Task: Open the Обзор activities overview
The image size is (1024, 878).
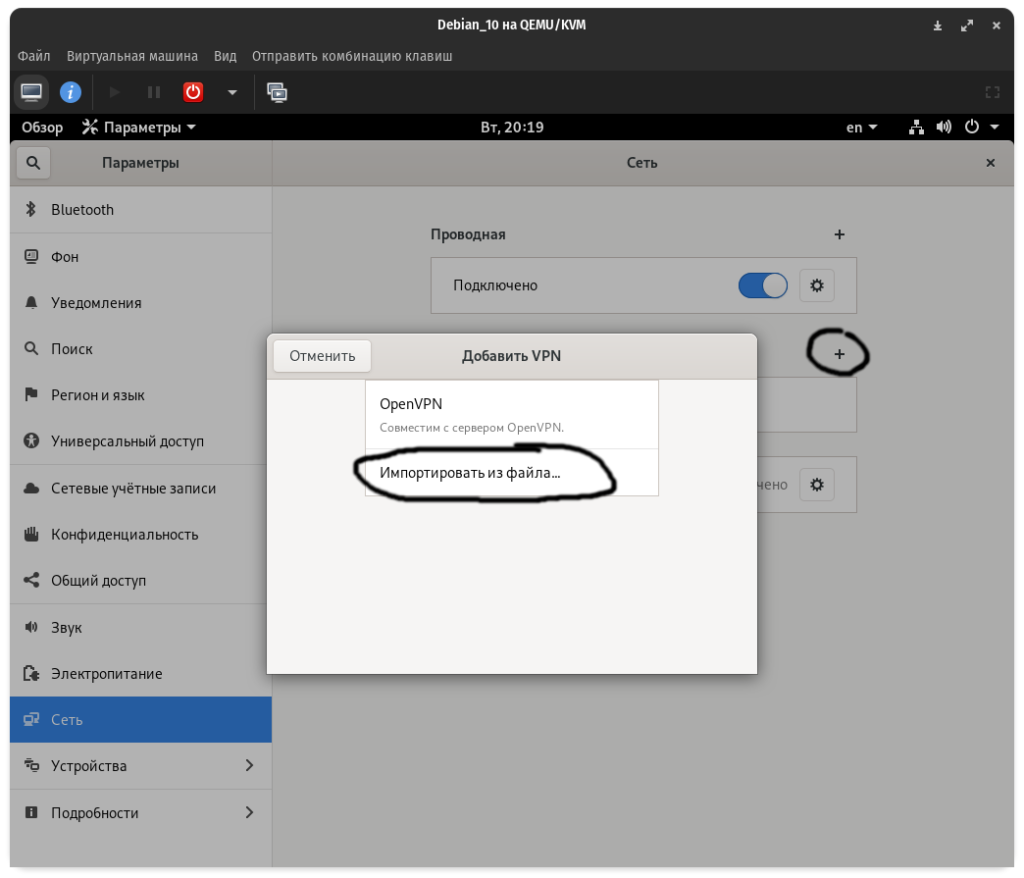Action: click(42, 127)
